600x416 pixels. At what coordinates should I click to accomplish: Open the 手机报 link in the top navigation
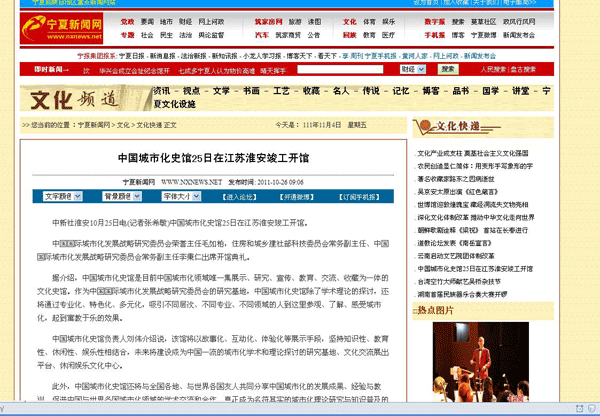tap(435, 35)
